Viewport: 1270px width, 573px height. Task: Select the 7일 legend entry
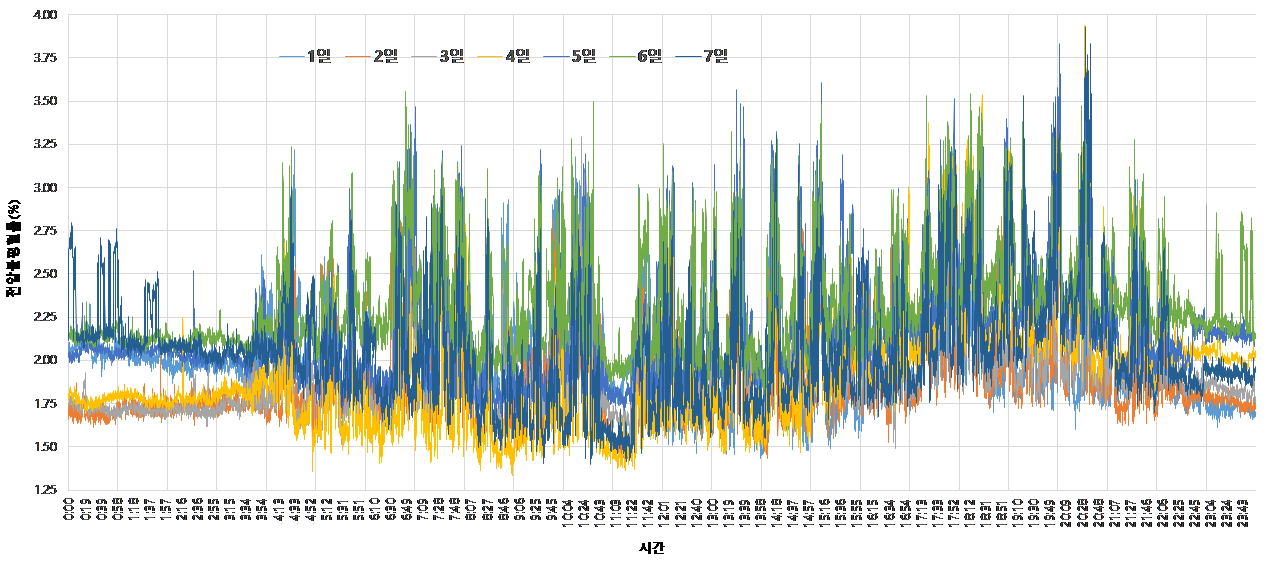(702, 57)
